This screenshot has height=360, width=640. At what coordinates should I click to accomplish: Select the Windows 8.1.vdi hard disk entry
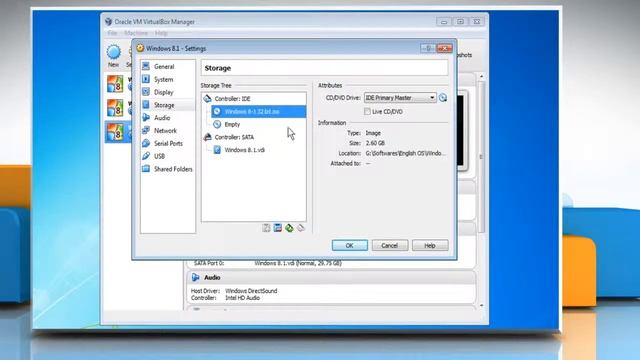coord(244,150)
